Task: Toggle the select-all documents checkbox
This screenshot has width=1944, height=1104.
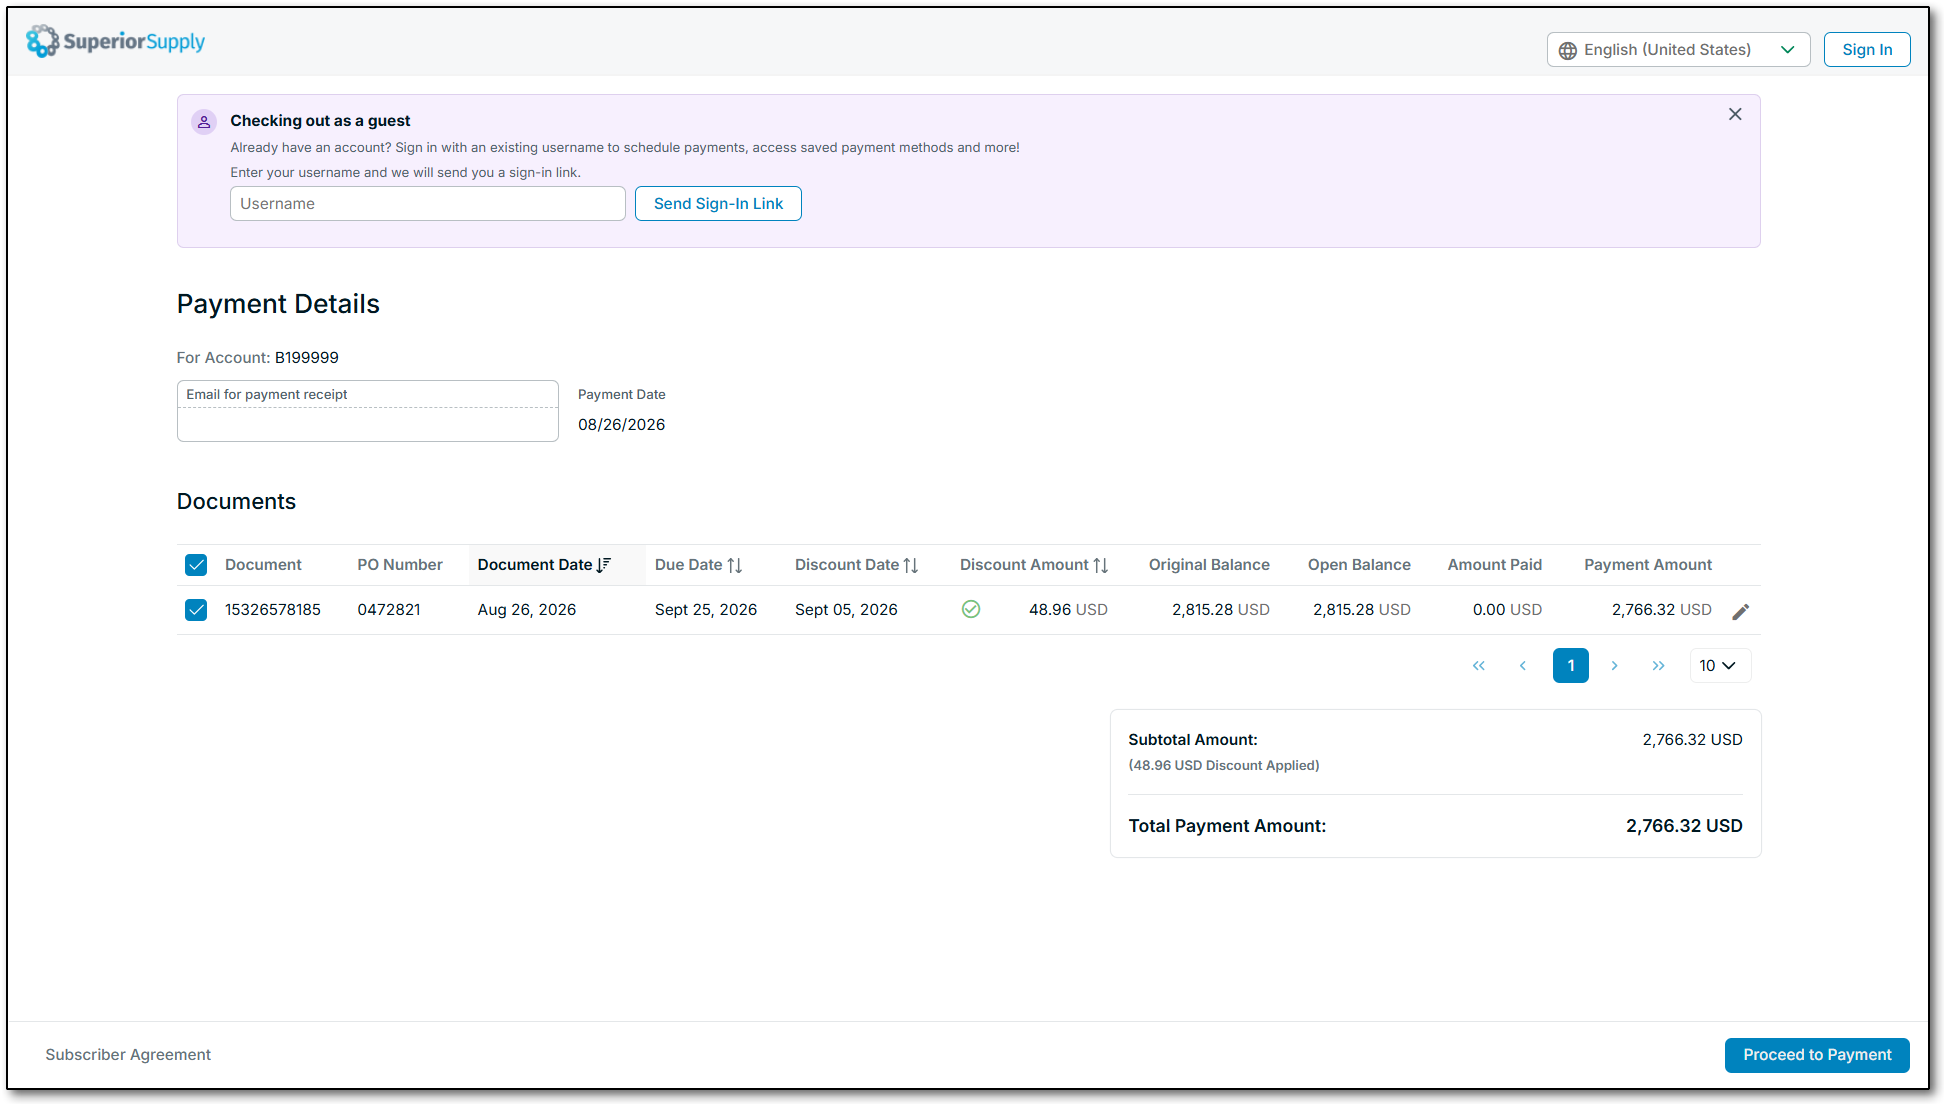Action: click(196, 565)
